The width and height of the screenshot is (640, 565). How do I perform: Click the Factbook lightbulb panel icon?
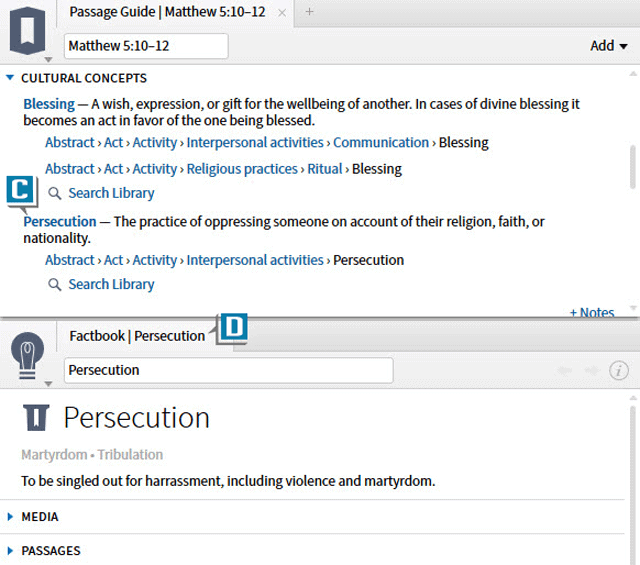point(29,355)
